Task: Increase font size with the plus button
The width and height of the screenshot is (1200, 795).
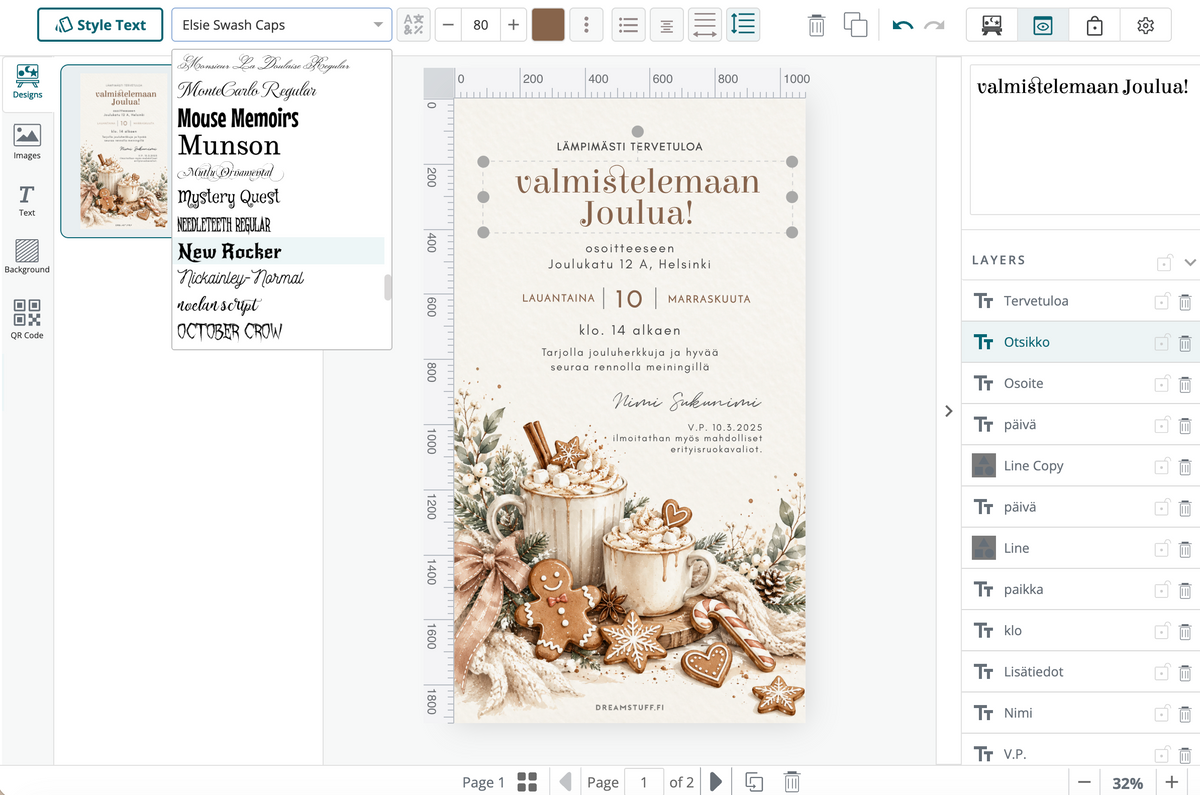Action: (513, 25)
